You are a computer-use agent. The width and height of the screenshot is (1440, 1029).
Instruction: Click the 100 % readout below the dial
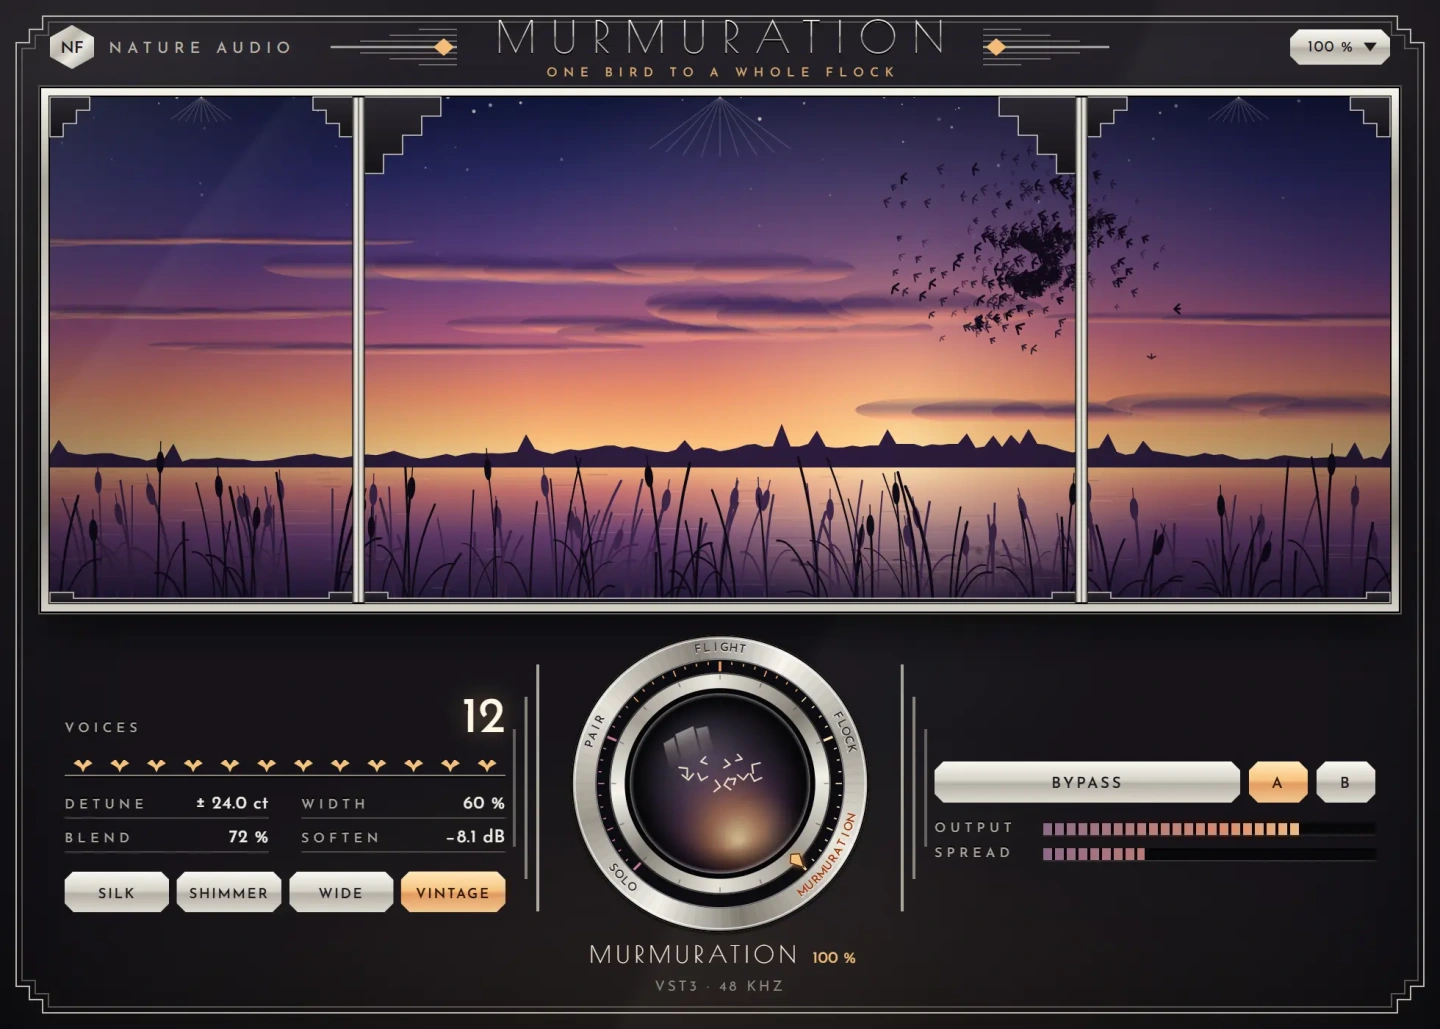point(834,958)
